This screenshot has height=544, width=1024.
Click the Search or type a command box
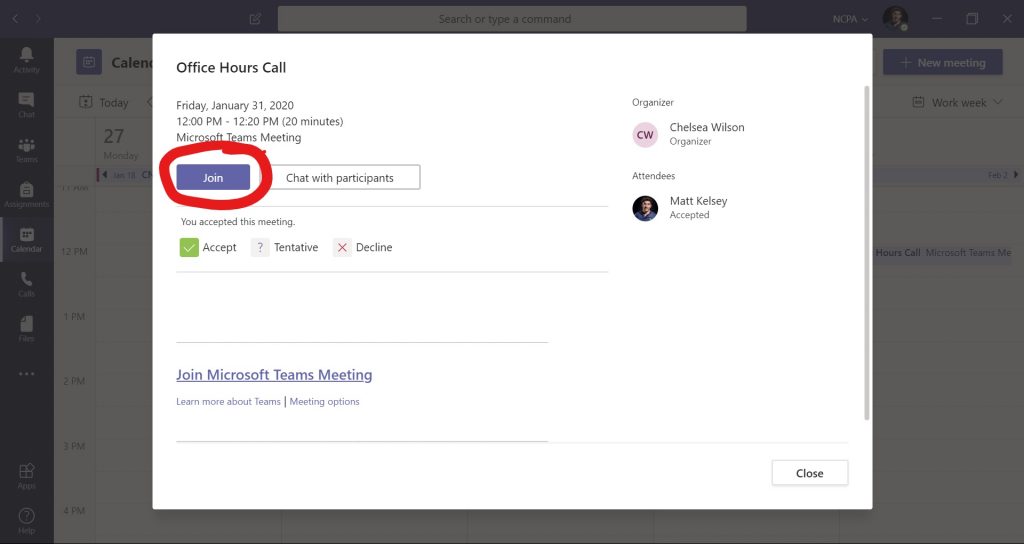(x=512, y=19)
